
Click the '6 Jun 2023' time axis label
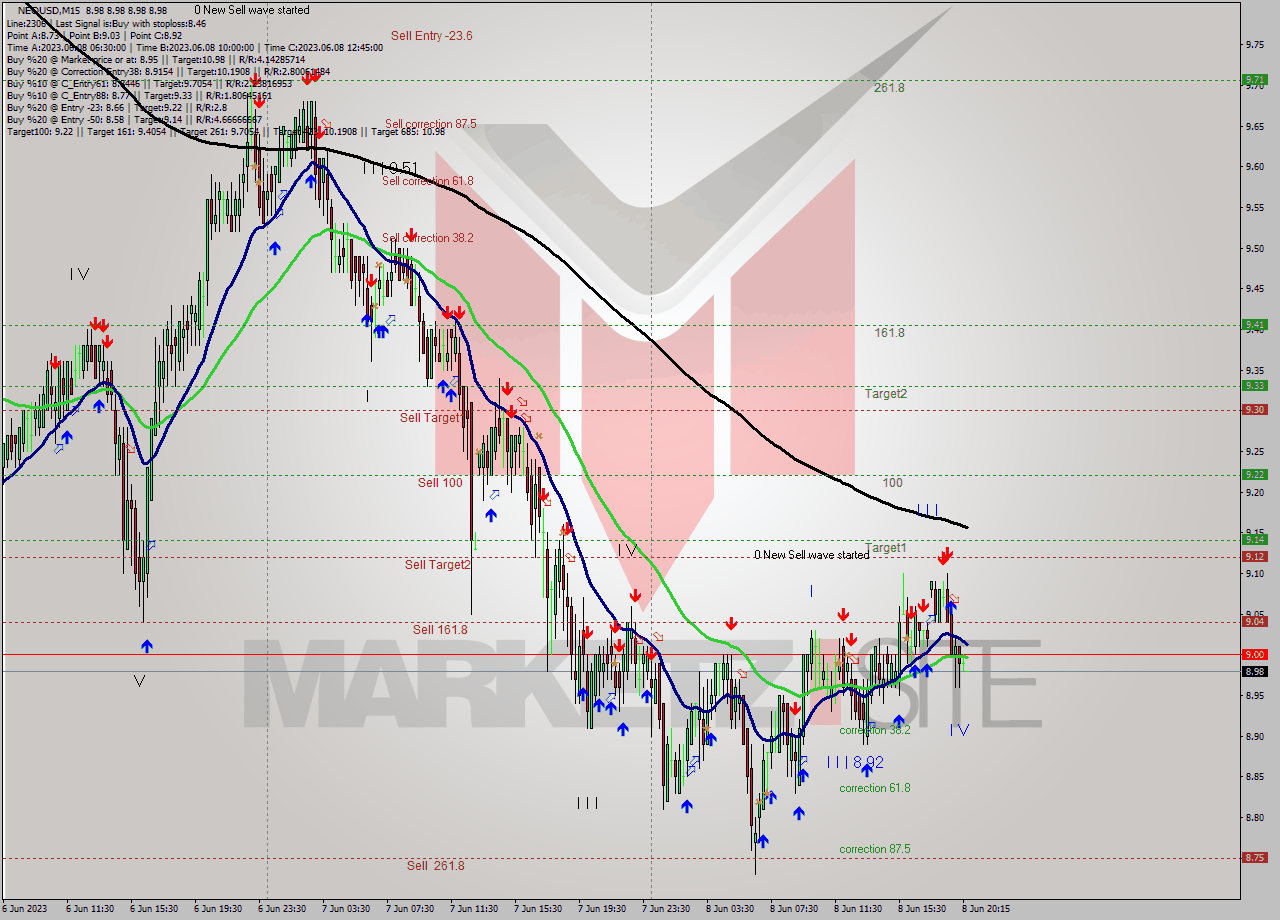[x=23, y=908]
